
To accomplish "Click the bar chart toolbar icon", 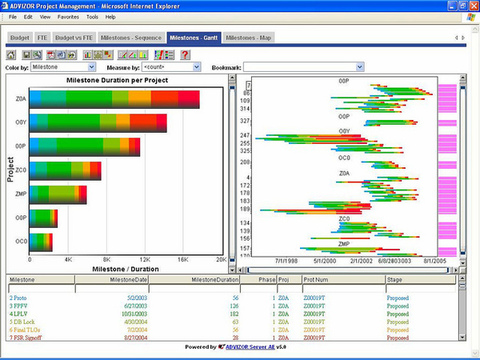I will click(88, 55).
